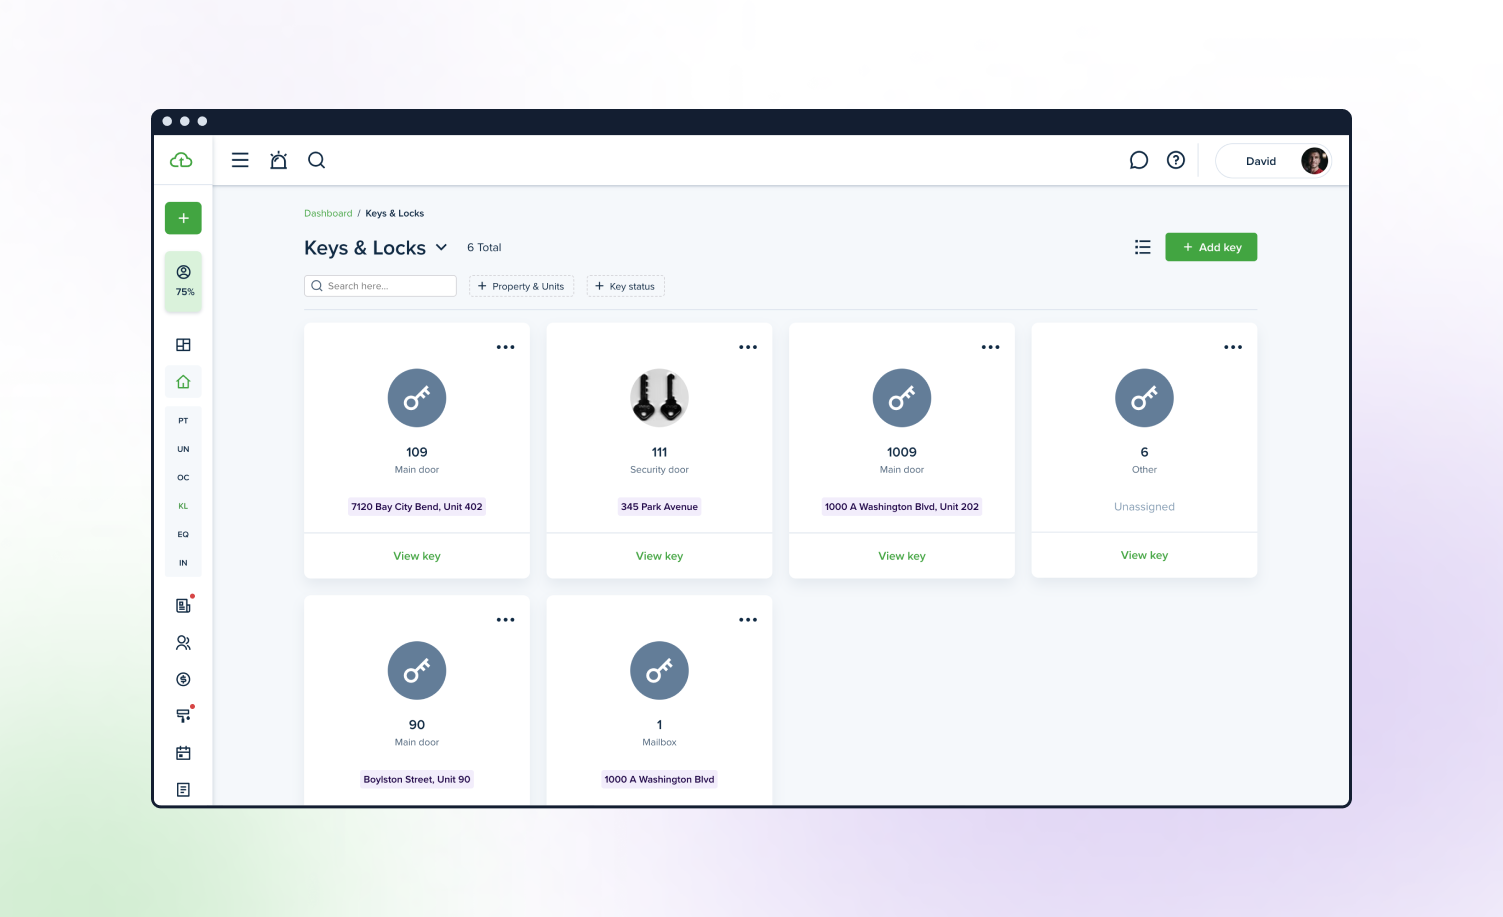Viewport: 1503px width, 917px height.
Task: Open the chat messages icon
Action: point(1138,160)
